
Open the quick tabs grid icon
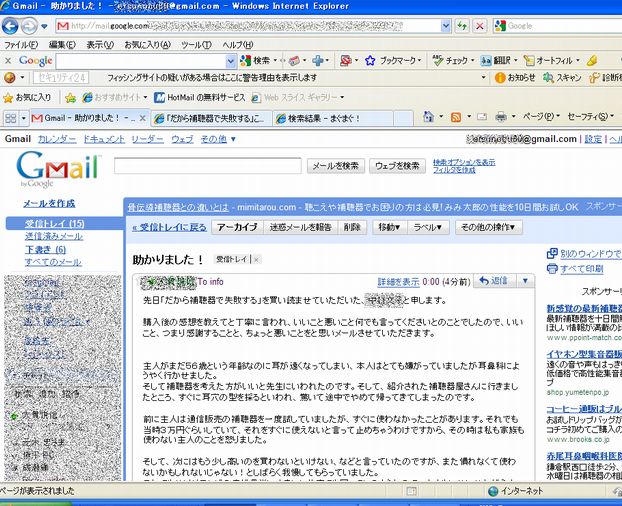[10, 118]
